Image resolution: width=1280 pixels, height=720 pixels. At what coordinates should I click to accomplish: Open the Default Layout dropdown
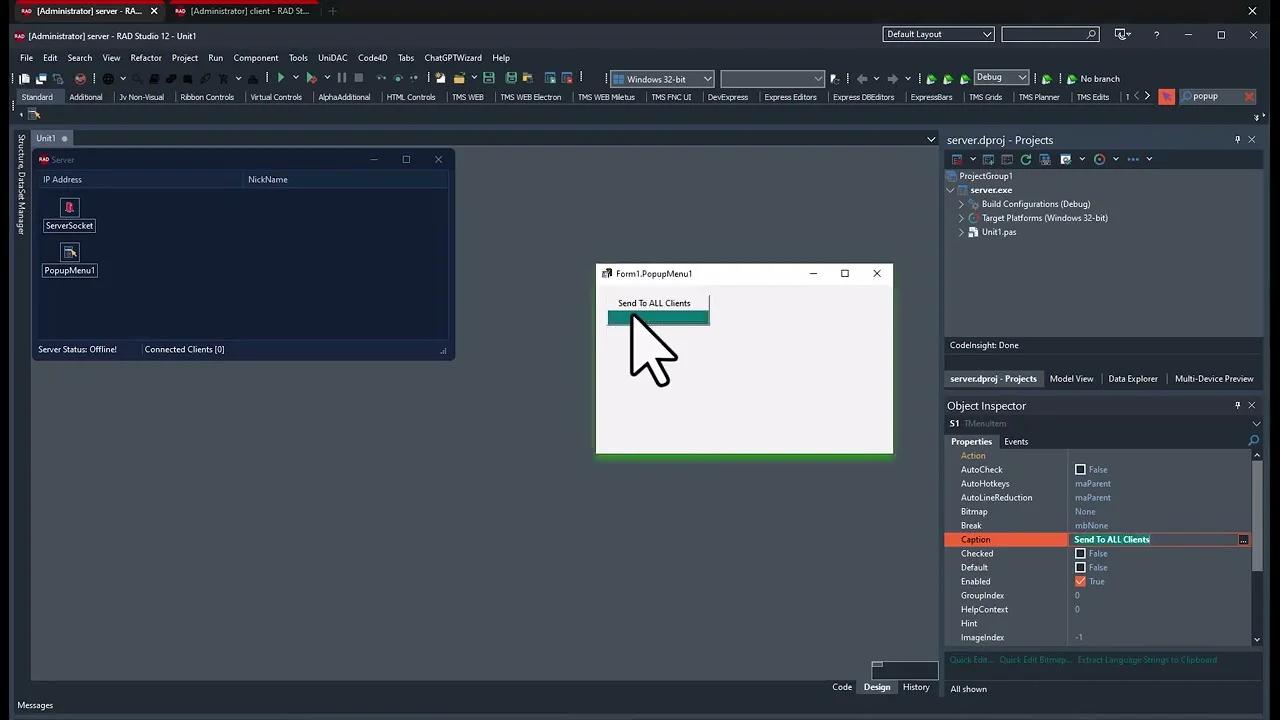pyautogui.click(x=987, y=34)
